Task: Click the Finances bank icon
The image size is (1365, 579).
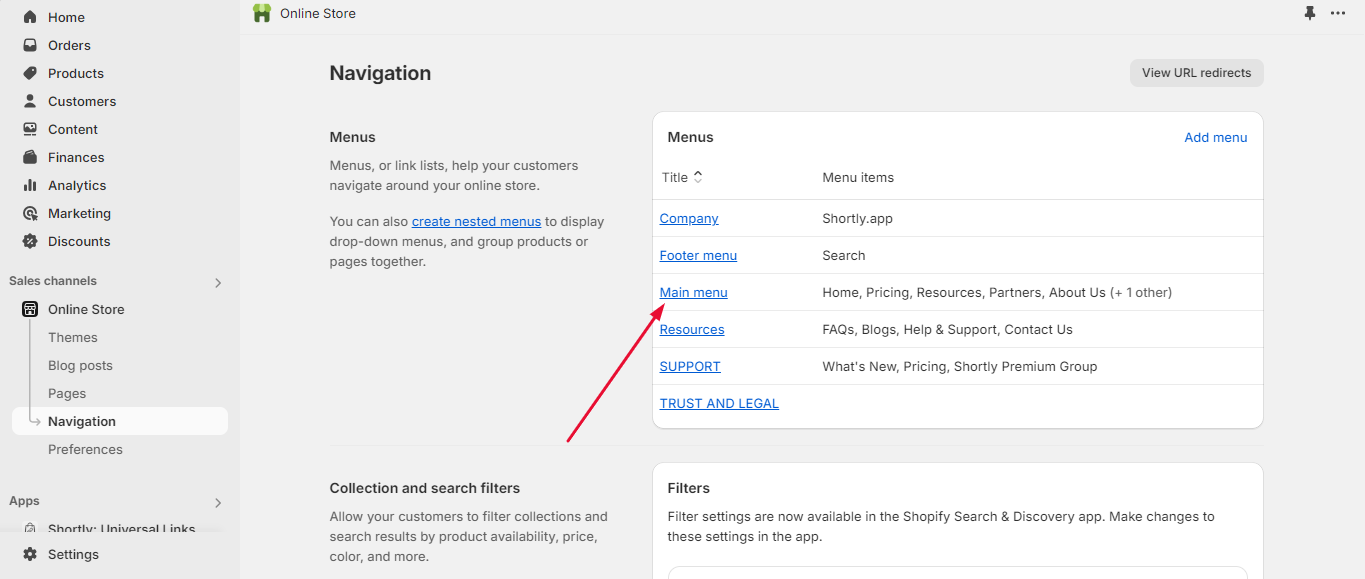Action: (x=30, y=157)
